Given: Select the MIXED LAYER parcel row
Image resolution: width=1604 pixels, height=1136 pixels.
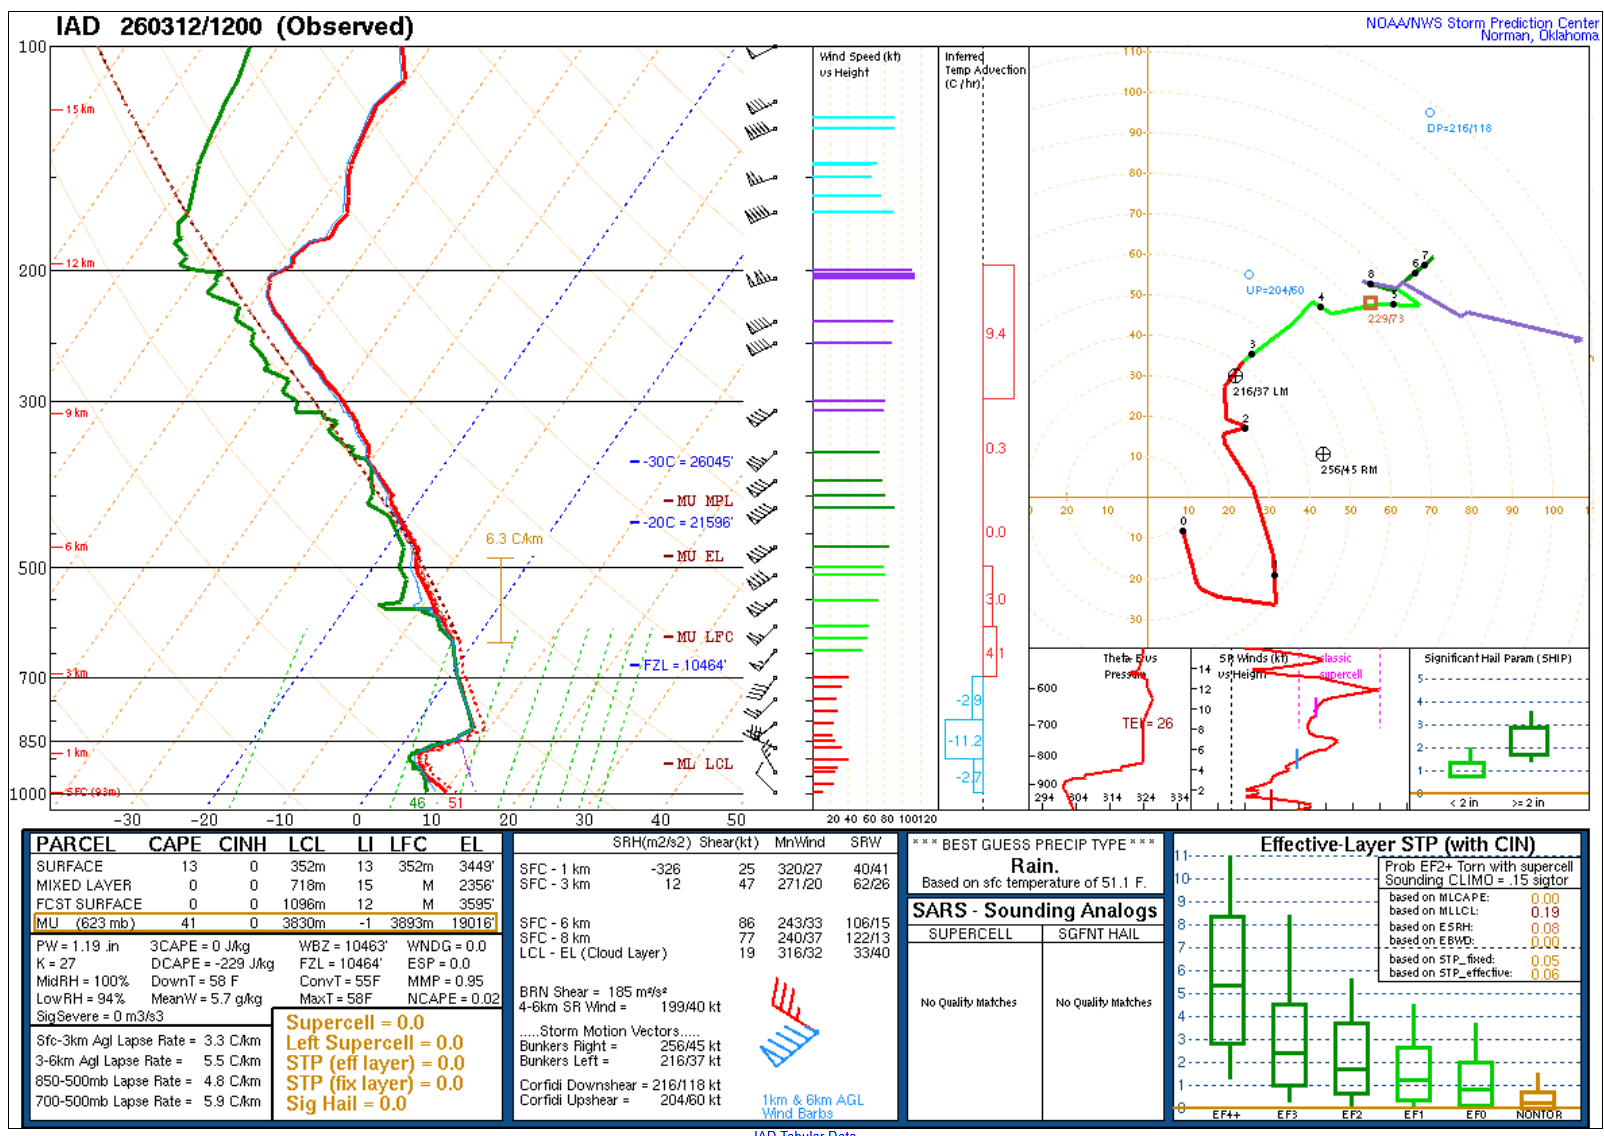Looking at the screenshot, I should [264, 886].
